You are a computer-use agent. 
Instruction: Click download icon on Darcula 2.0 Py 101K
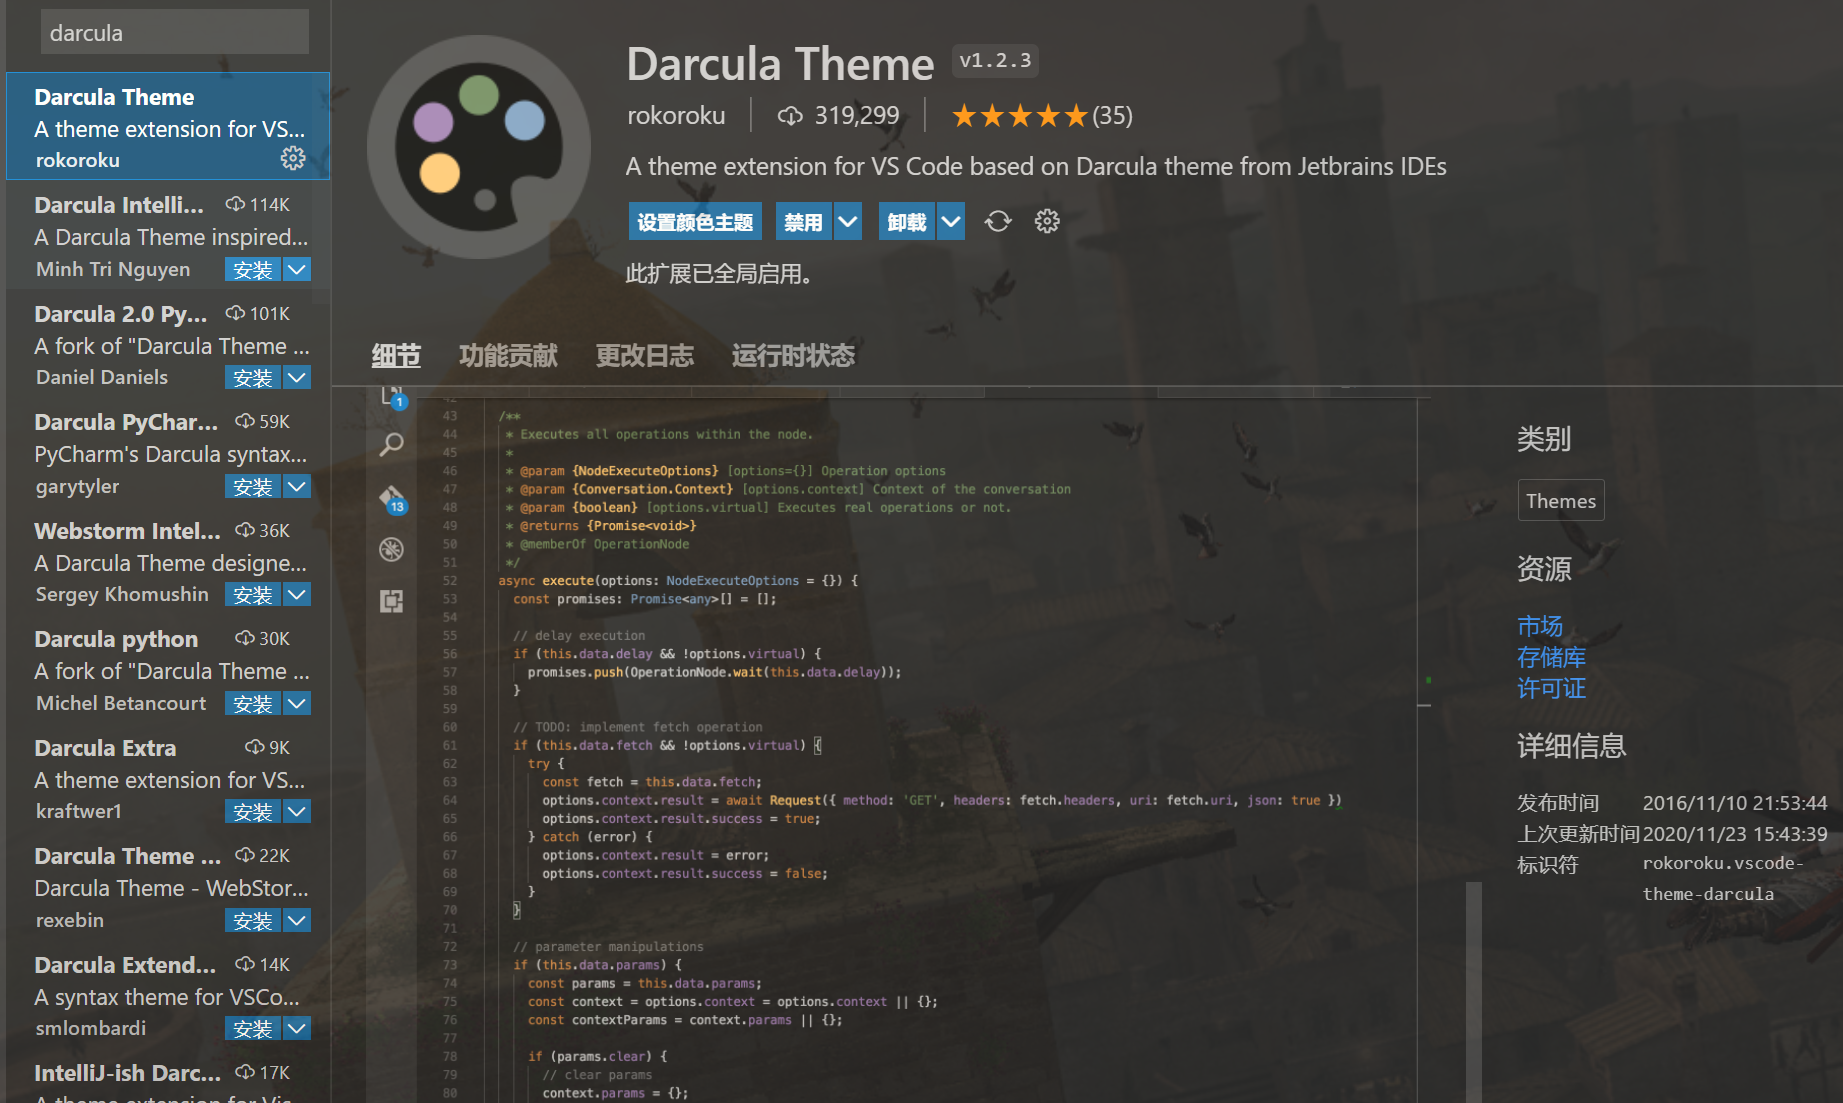(235, 313)
